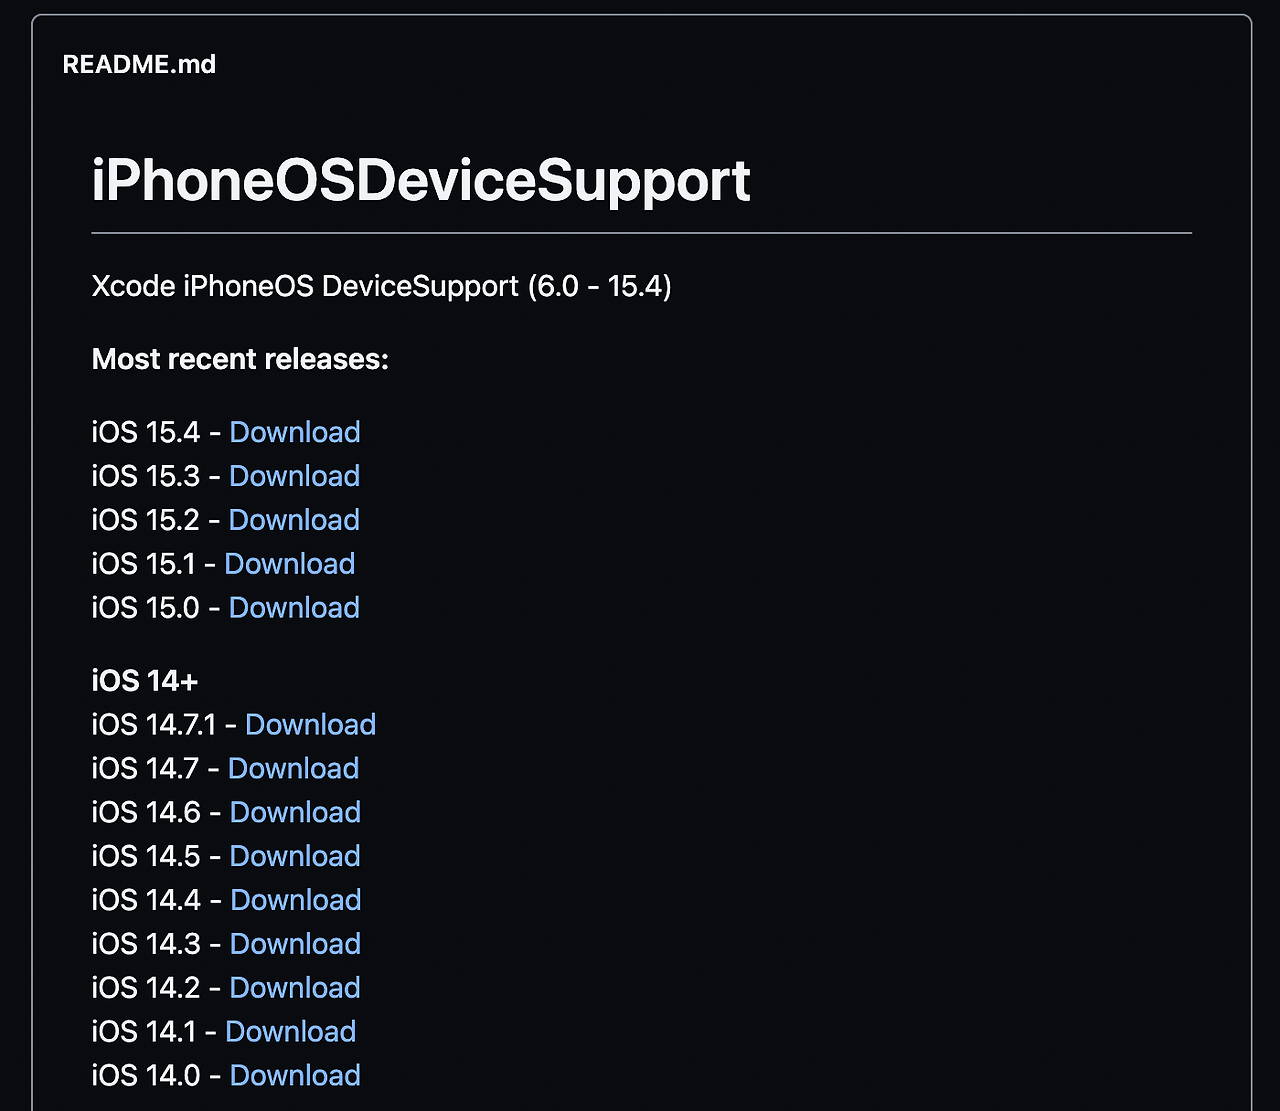Download iOS 14.6 device support
The height and width of the screenshot is (1111, 1280).
[x=294, y=812]
